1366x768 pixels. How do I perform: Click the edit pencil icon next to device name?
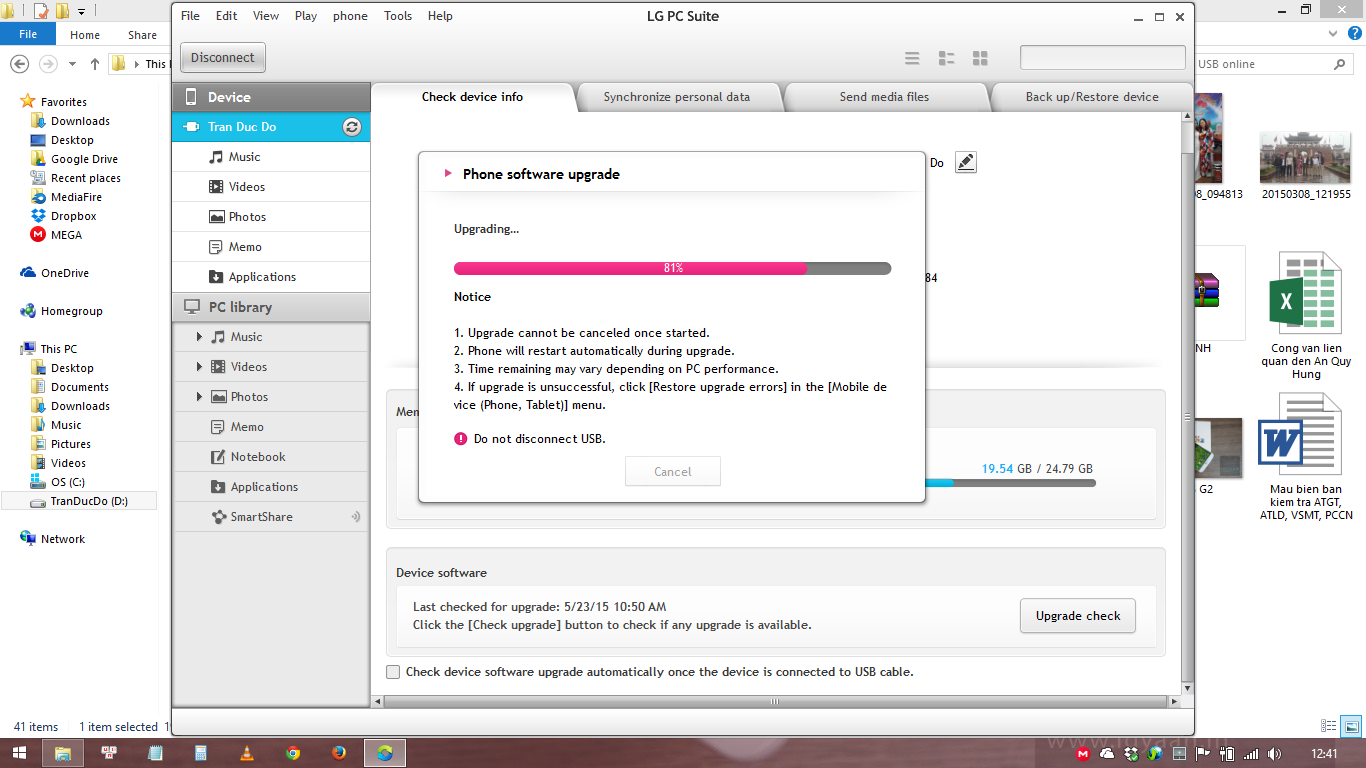click(x=965, y=162)
